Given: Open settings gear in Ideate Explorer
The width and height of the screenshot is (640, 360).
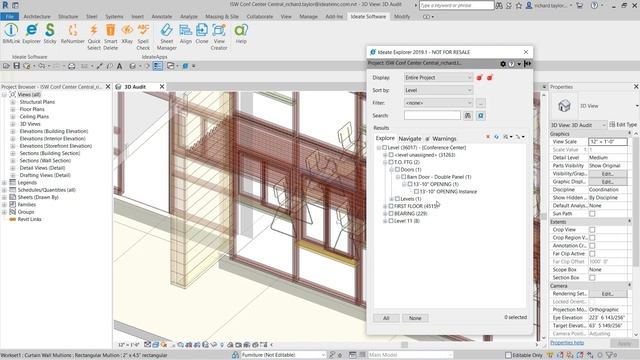Looking at the screenshot, I should 503,64.
